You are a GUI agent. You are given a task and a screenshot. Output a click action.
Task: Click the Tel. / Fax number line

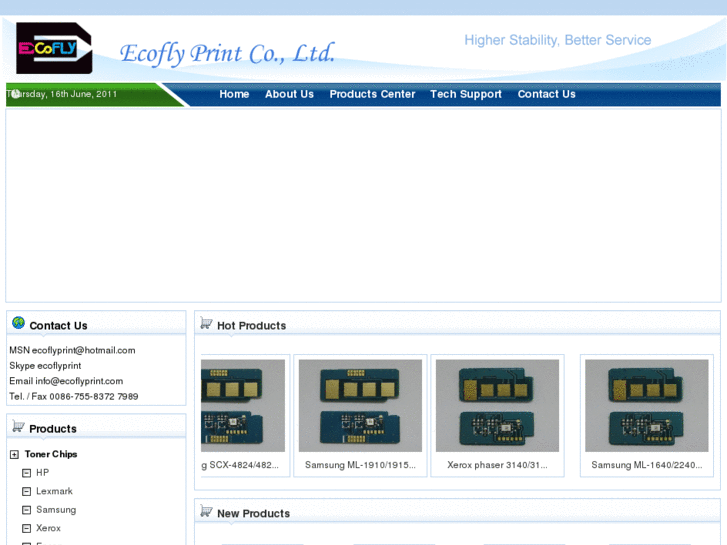click(x=74, y=397)
